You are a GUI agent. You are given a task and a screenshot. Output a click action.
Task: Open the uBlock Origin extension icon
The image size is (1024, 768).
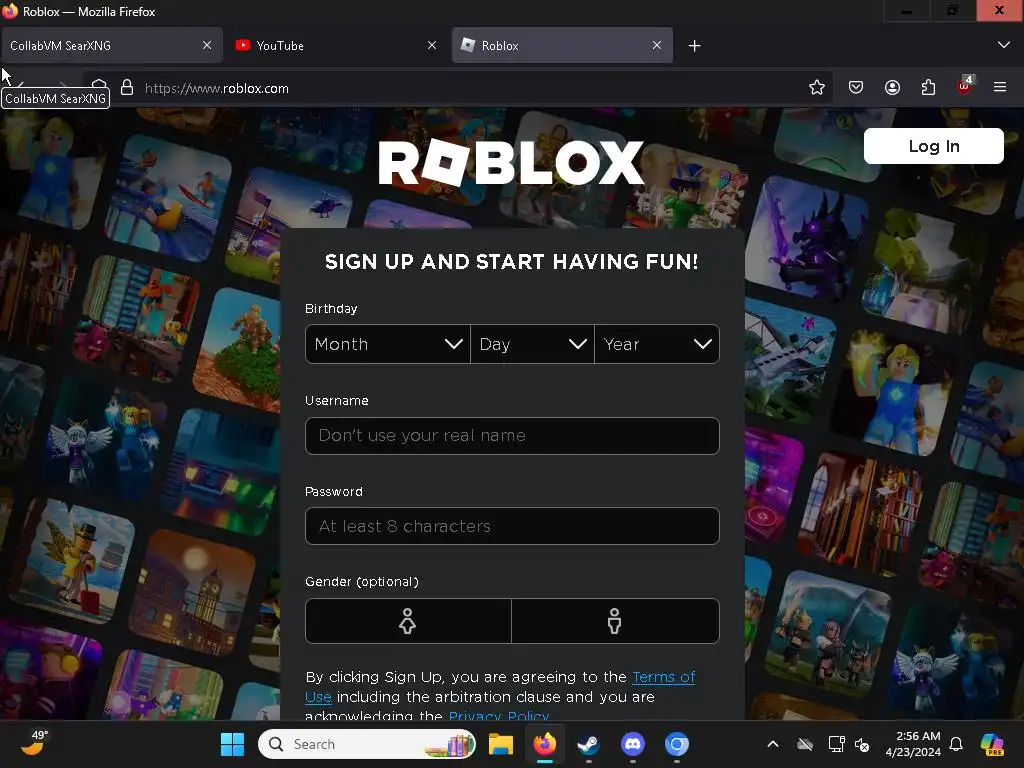(x=965, y=86)
